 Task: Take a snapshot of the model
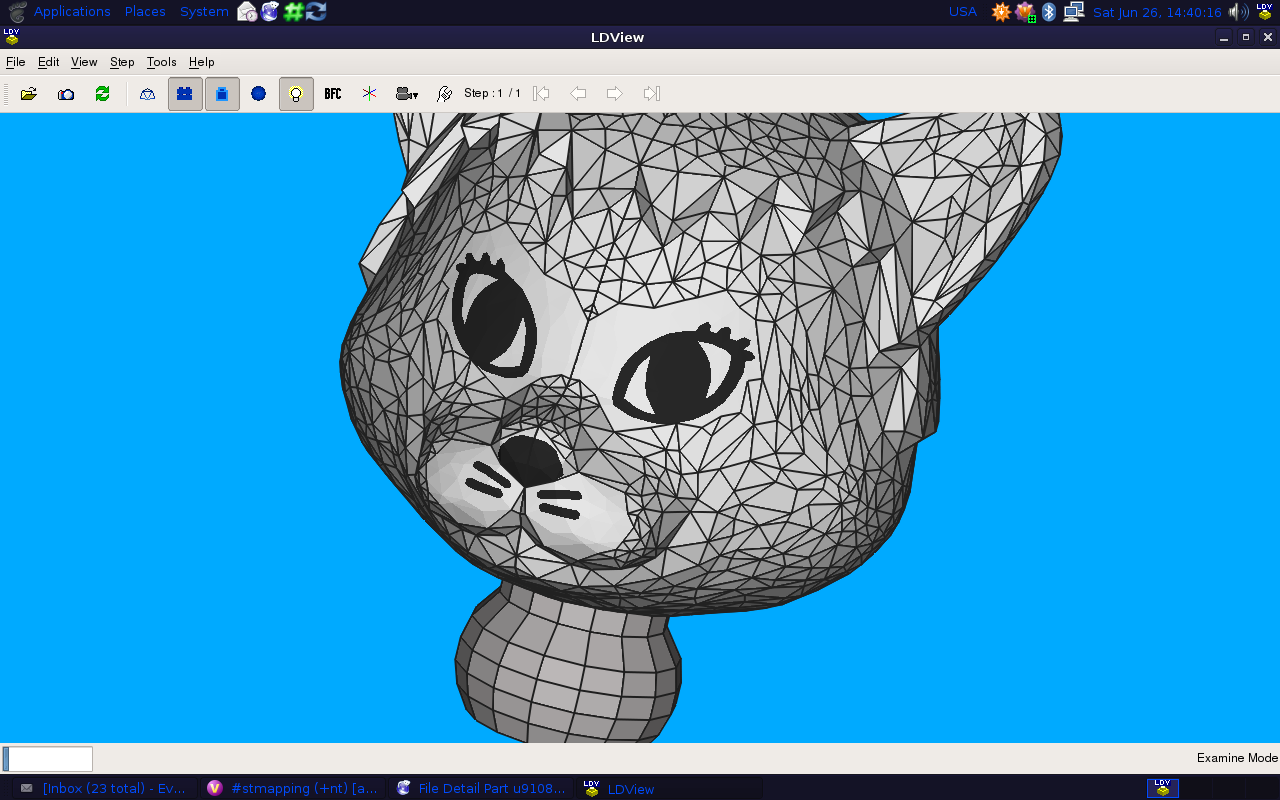65,93
